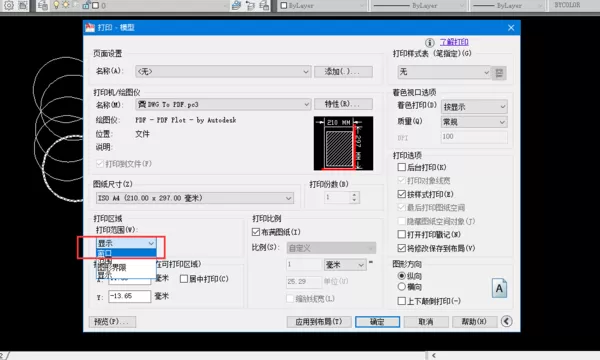Click the layer properties manager icon
Viewport: 600px width, 360px height.
click(x=43, y=5)
